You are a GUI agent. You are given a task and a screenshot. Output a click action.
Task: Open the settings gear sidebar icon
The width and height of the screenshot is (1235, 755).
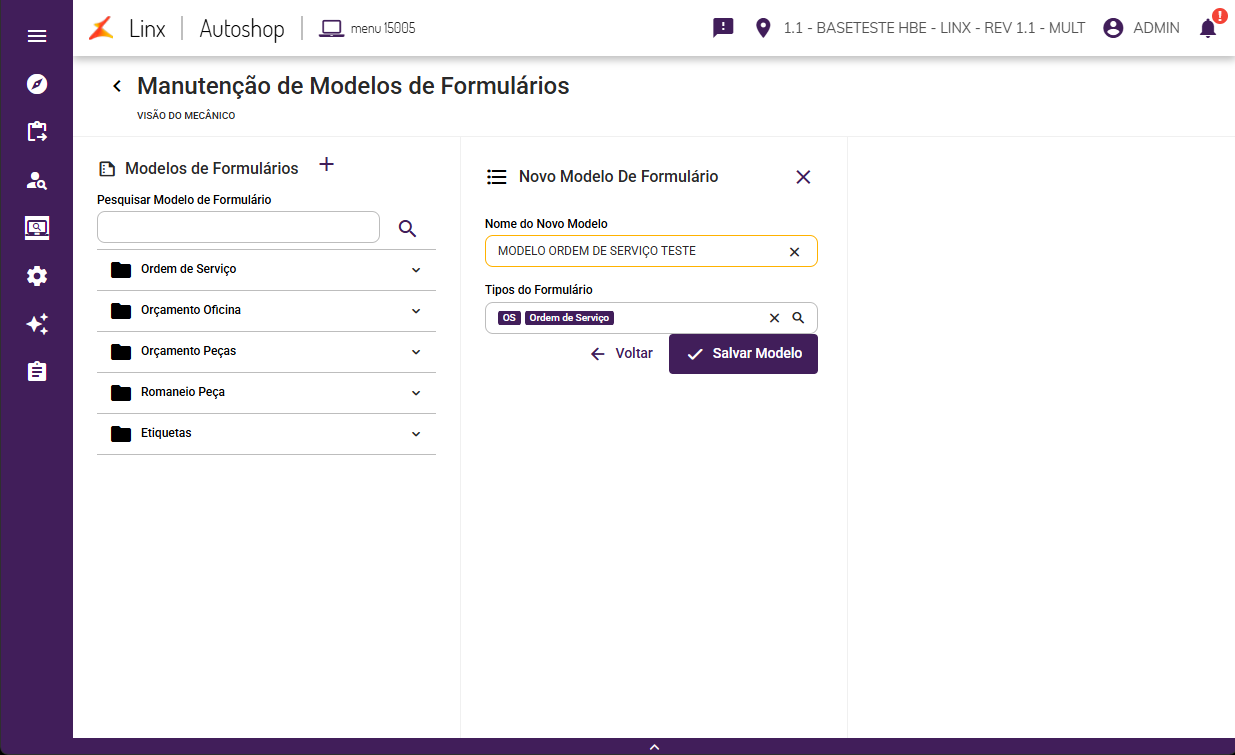(37, 276)
